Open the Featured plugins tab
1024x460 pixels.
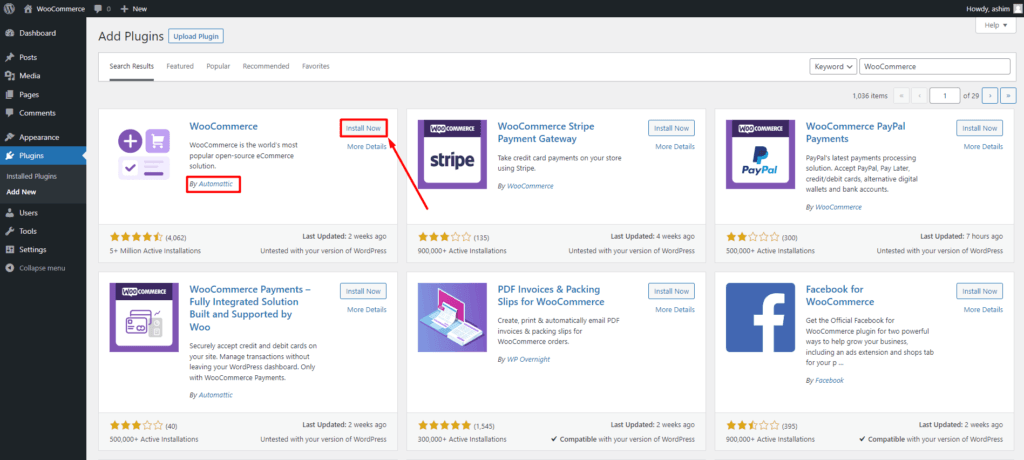[180, 67]
